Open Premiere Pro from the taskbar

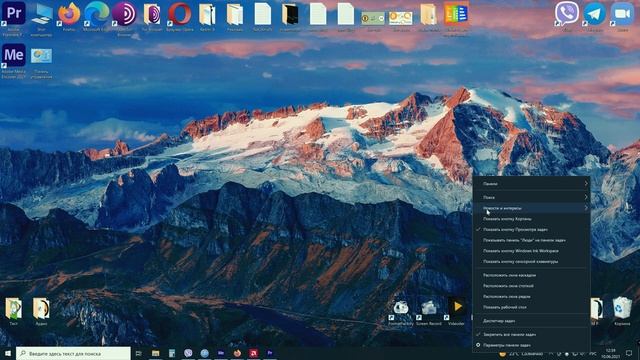(270, 353)
